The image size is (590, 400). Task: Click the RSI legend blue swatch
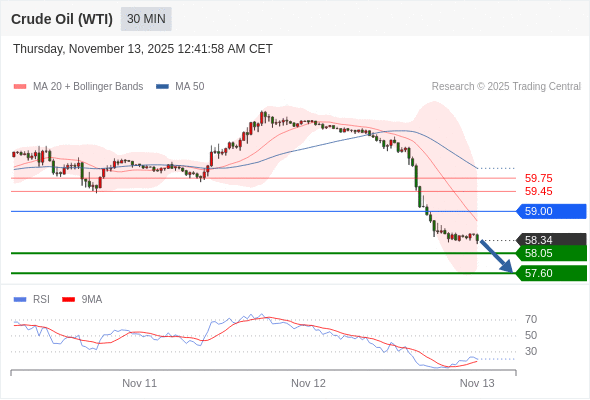20,300
